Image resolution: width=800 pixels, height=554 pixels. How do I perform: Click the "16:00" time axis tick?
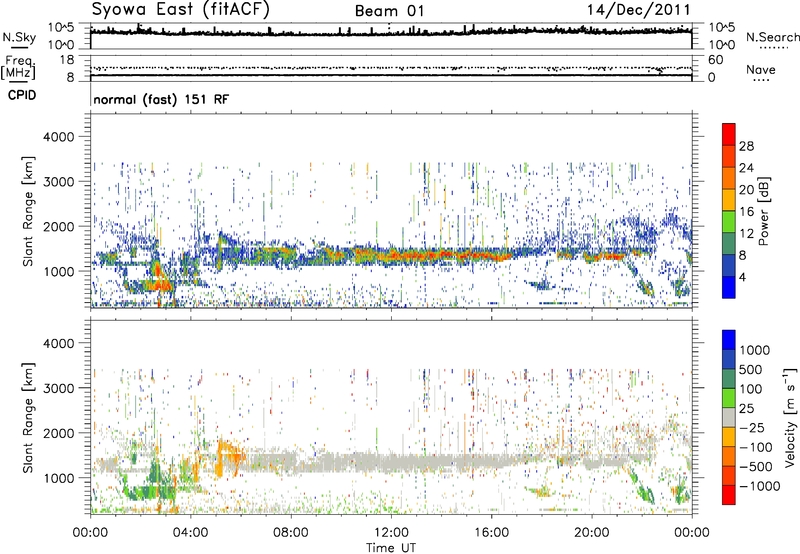(491, 533)
